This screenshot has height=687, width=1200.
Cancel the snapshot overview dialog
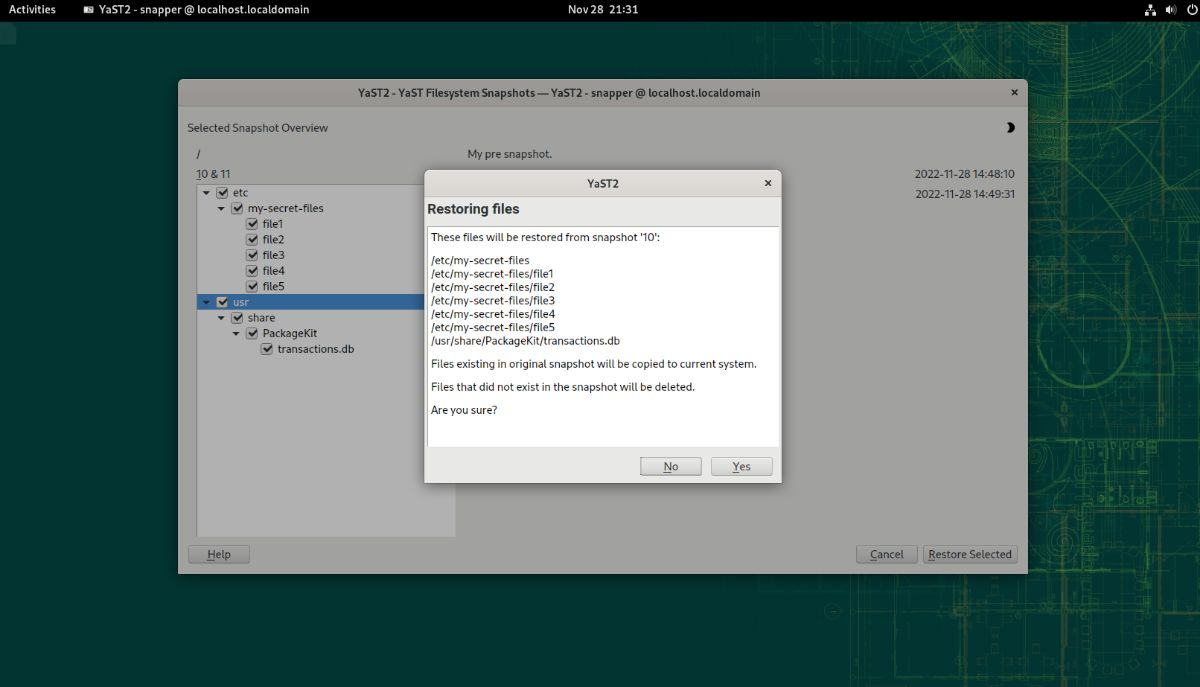point(886,553)
